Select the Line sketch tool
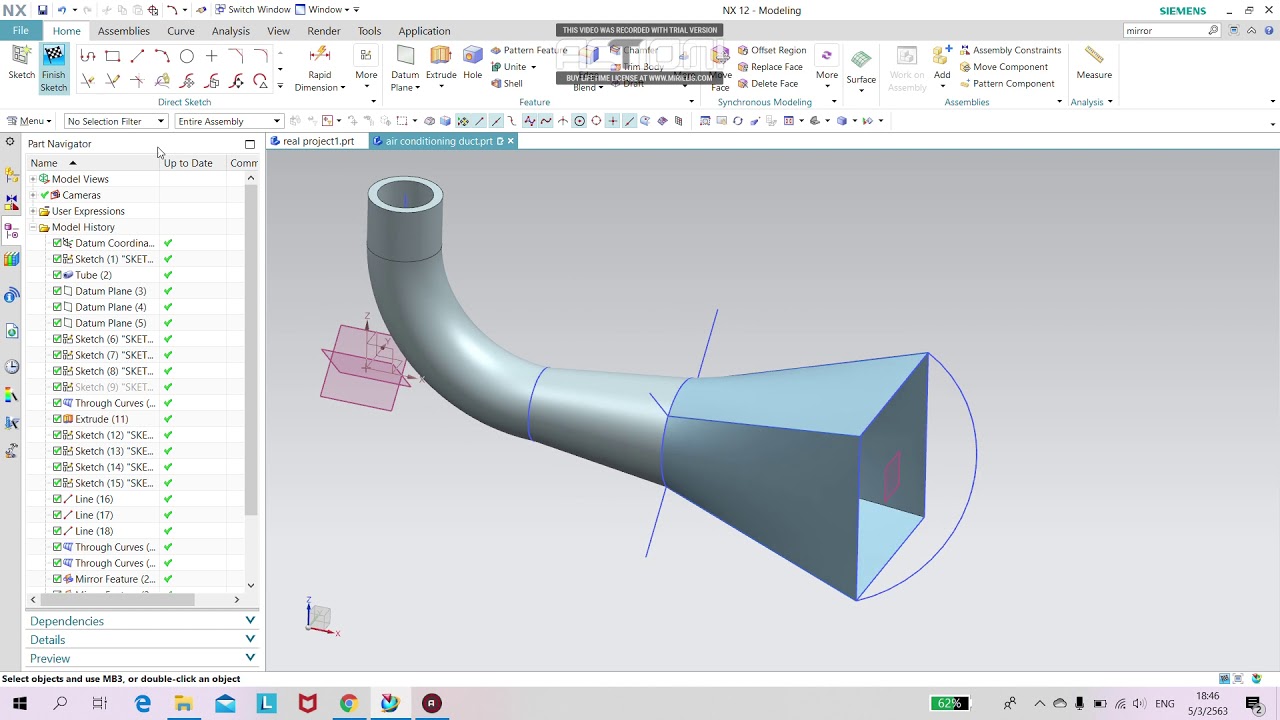This screenshot has height=720, width=1280. click(137, 57)
